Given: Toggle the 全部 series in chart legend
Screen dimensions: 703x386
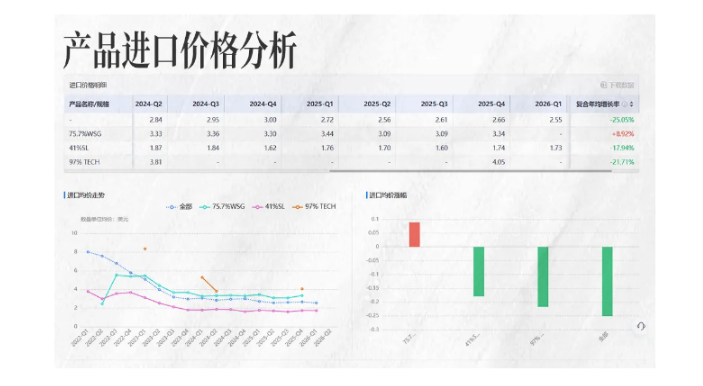Looking at the screenshot, I should coord(179,207).
